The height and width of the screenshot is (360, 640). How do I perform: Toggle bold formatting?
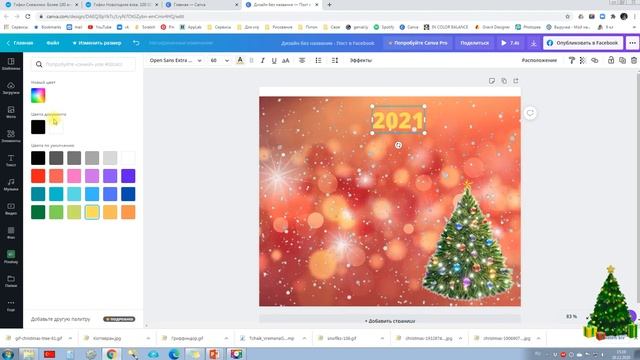(251, 60)
